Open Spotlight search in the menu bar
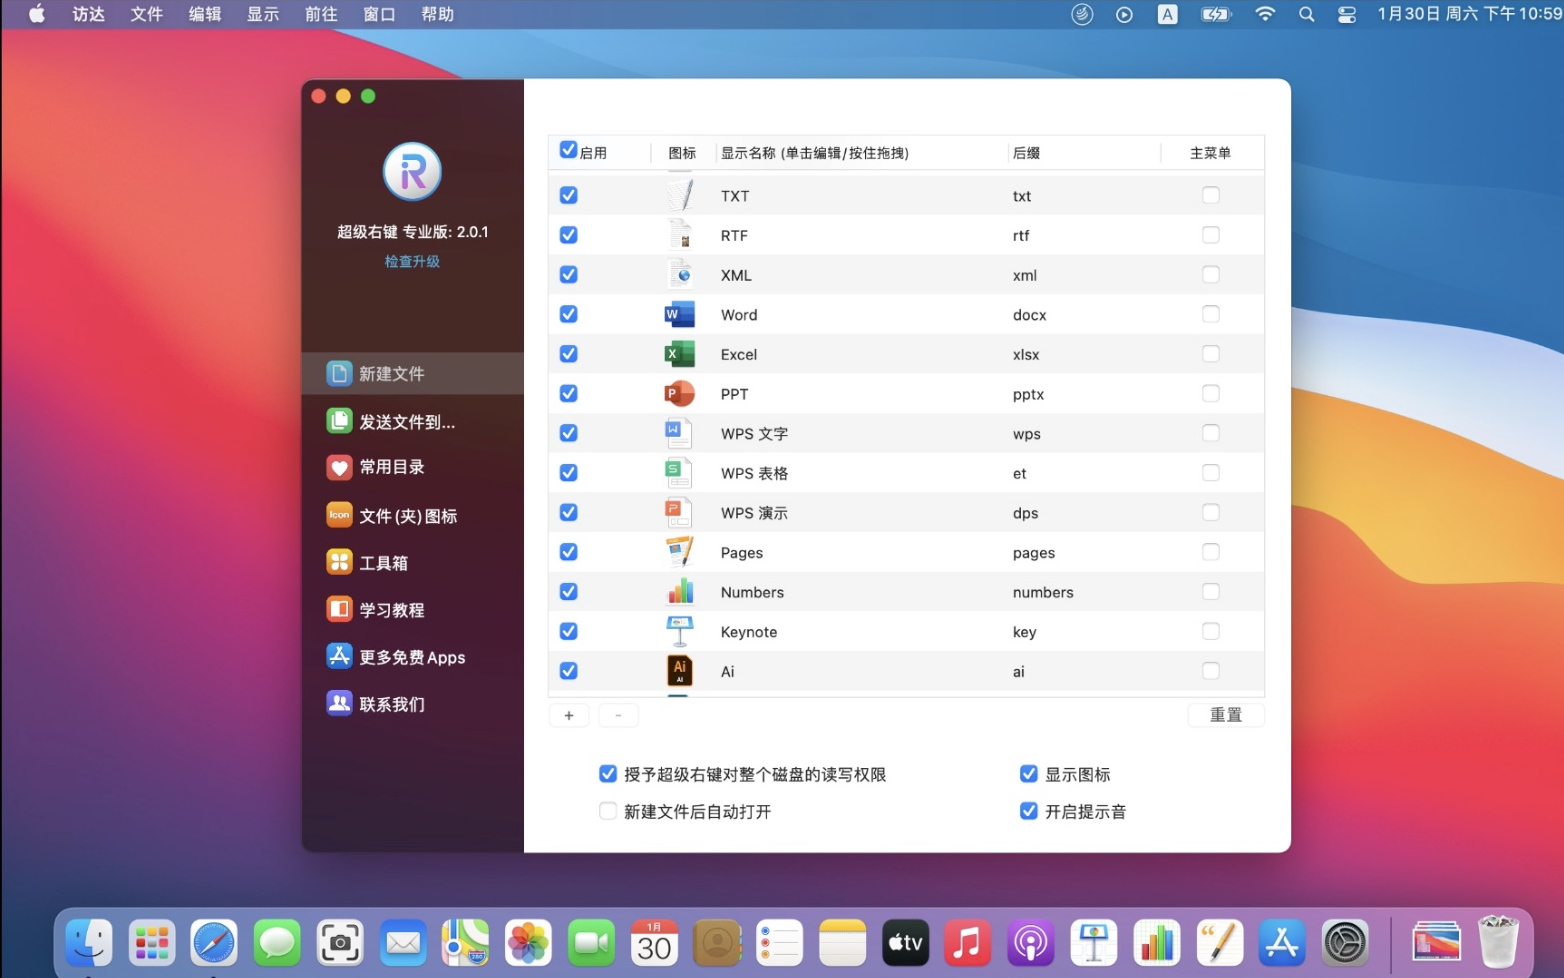 point(1306,14)
